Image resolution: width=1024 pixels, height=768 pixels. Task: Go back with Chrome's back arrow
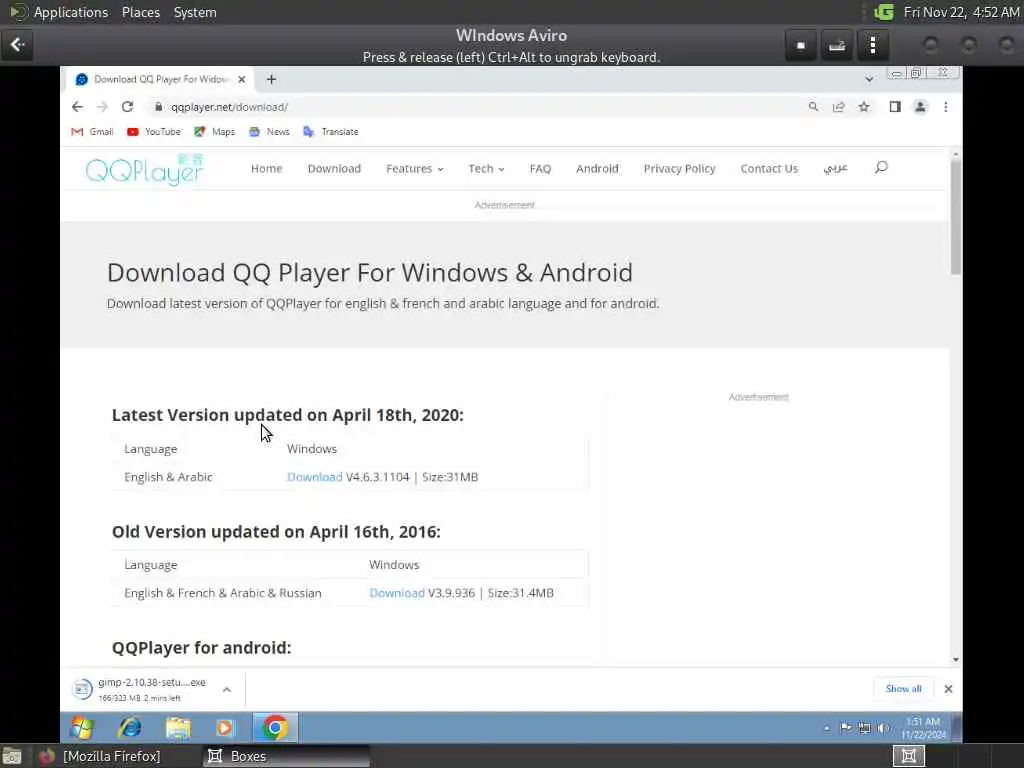point(77,107)
